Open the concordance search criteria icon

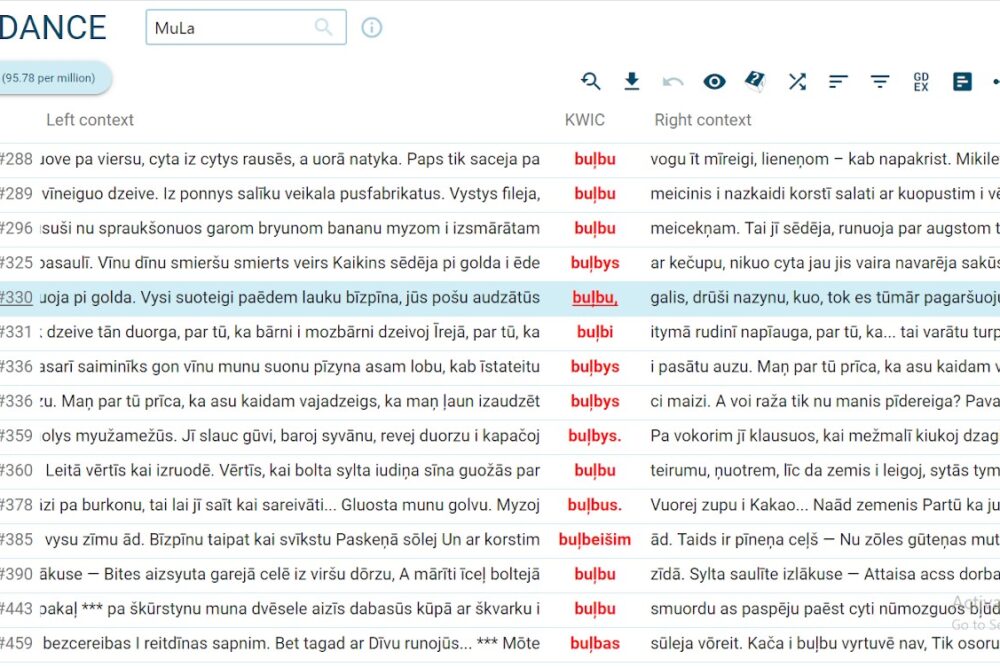(591, 82)
